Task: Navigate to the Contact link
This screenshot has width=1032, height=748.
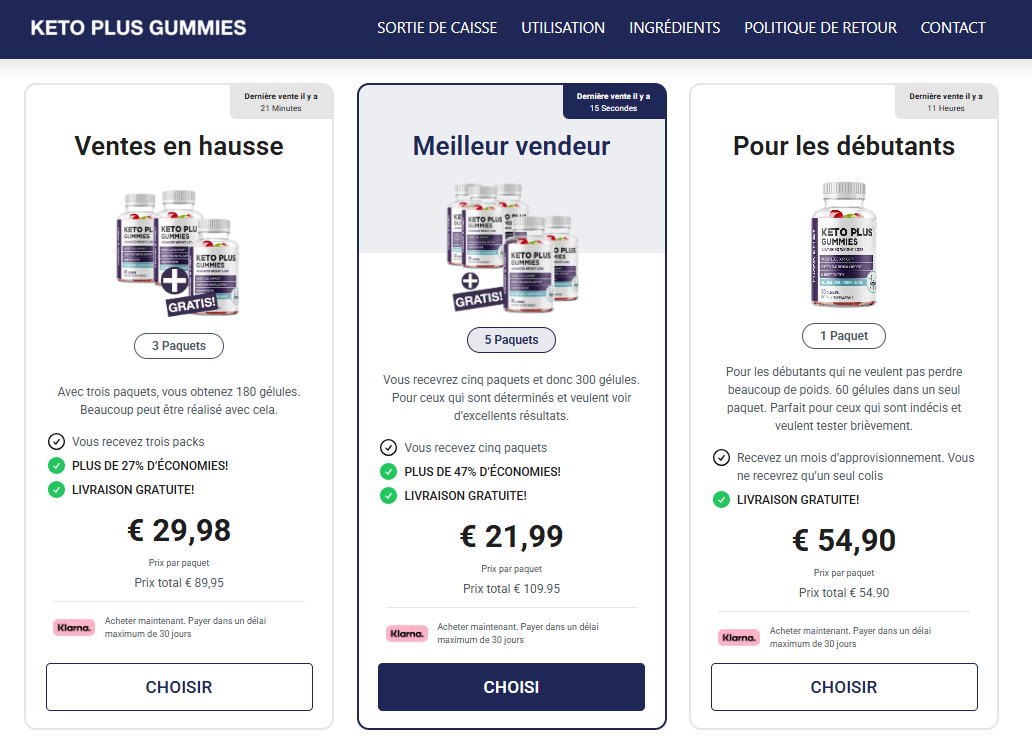Action: click(953, 28)
